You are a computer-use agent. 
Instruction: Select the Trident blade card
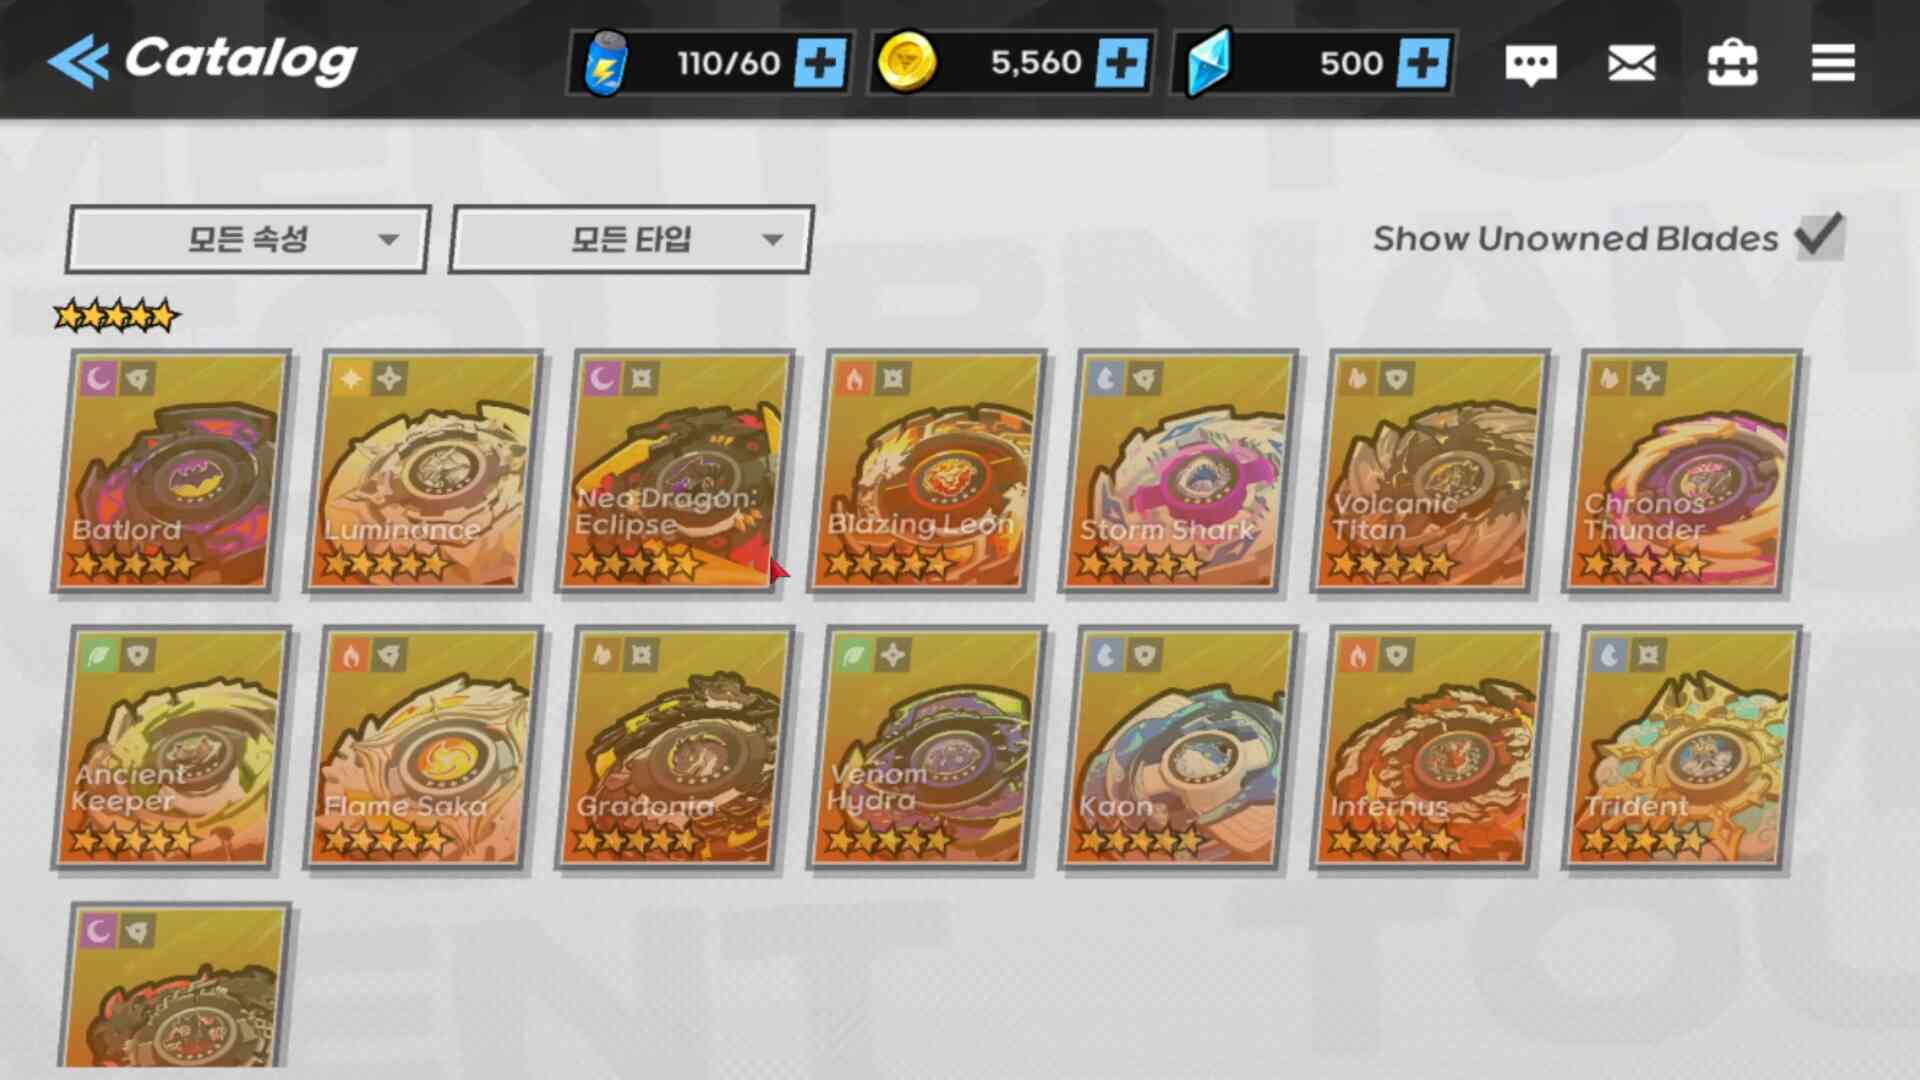coord(1683,748)
